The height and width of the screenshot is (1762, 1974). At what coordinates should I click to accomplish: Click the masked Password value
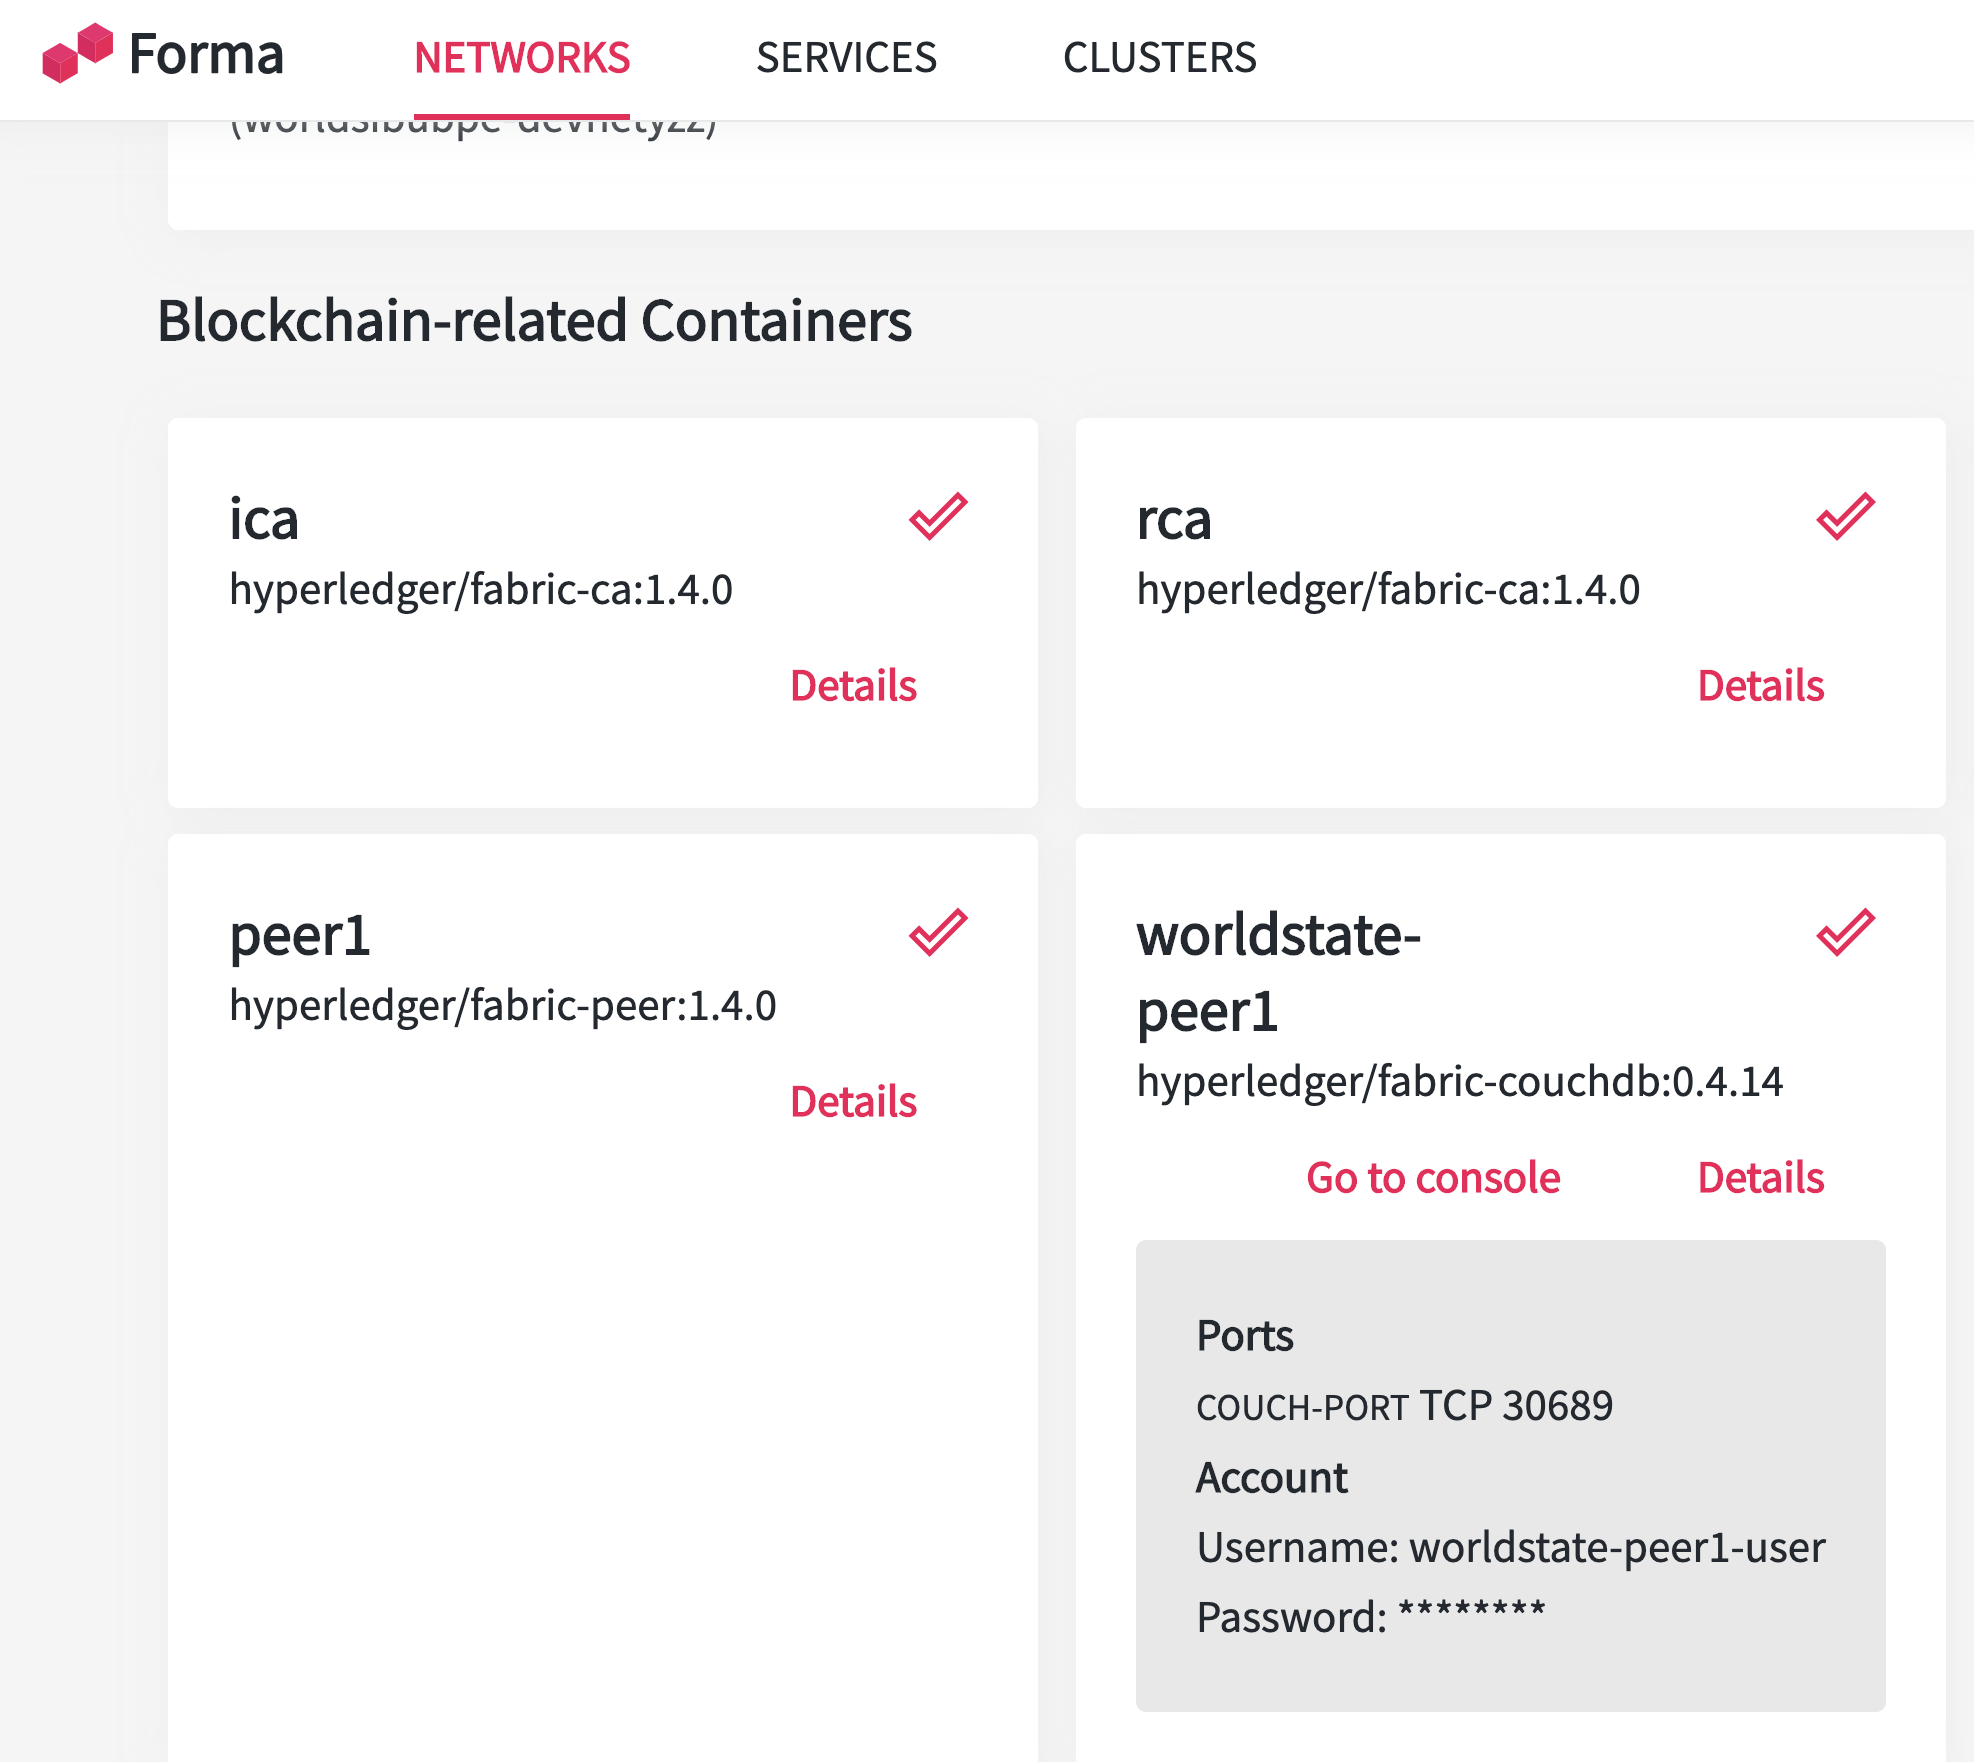pyautogui.click(x=1471, y=1612)
